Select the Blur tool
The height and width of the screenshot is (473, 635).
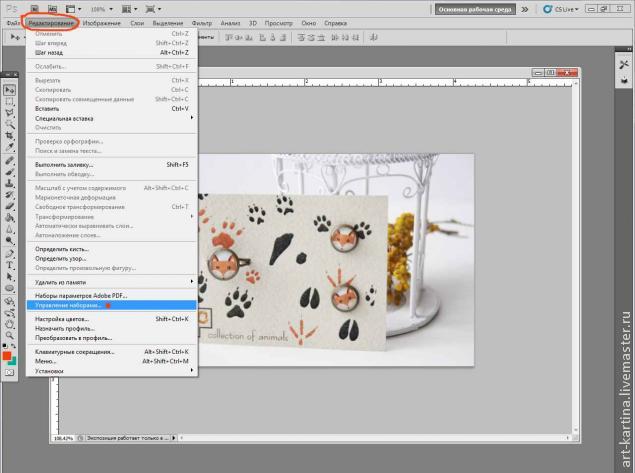9,229
